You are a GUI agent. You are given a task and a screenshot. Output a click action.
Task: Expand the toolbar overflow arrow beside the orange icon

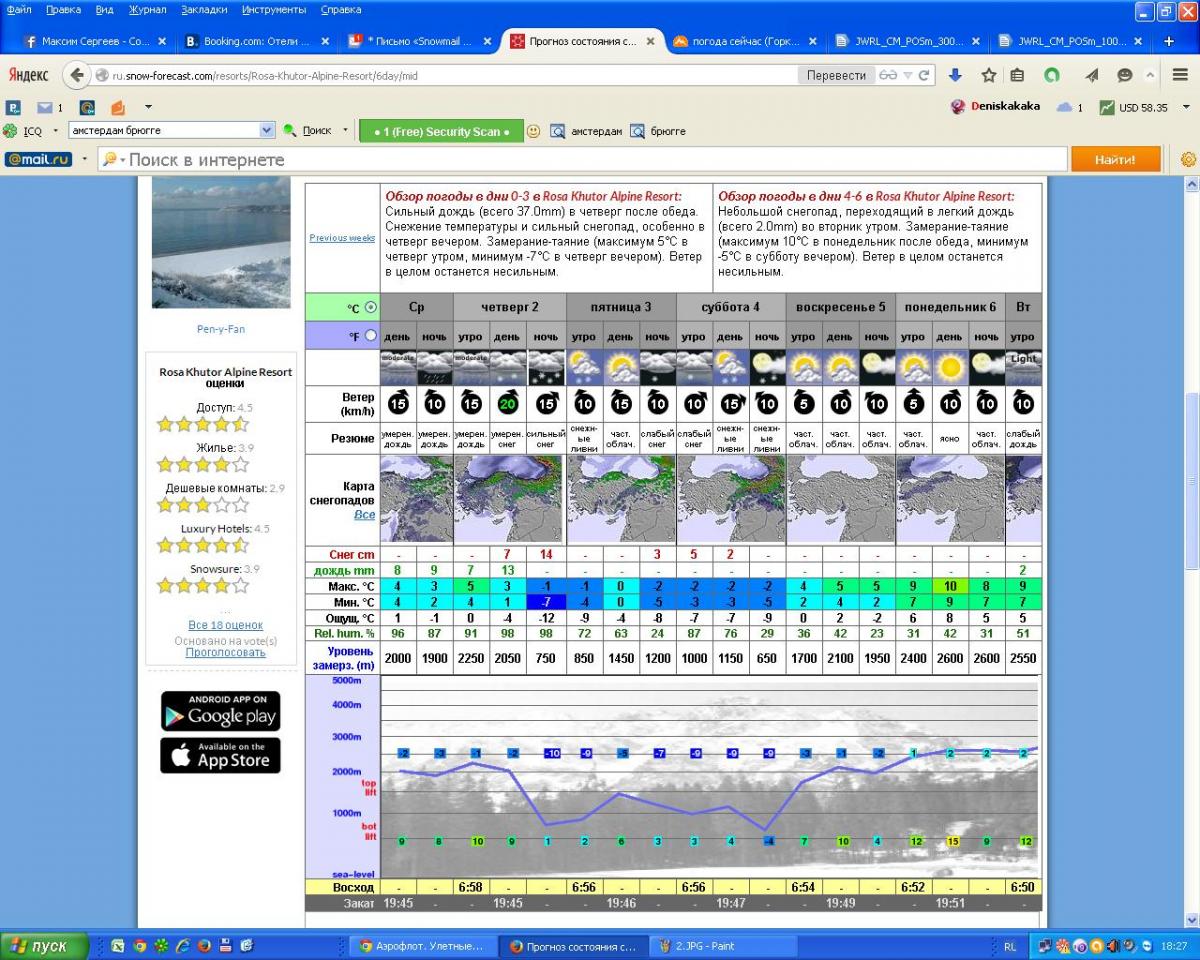pos(148,107)
